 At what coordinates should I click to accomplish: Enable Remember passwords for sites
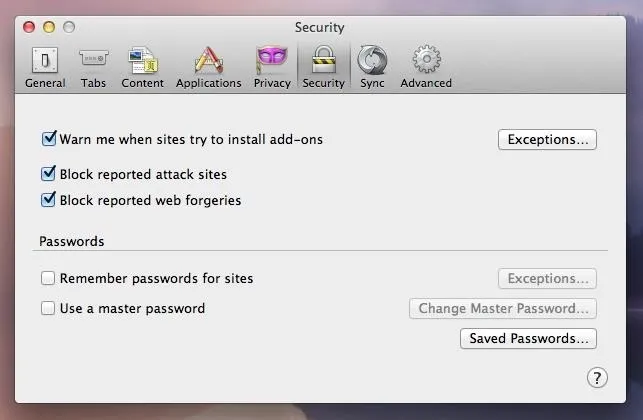click(x=48, y=278)
